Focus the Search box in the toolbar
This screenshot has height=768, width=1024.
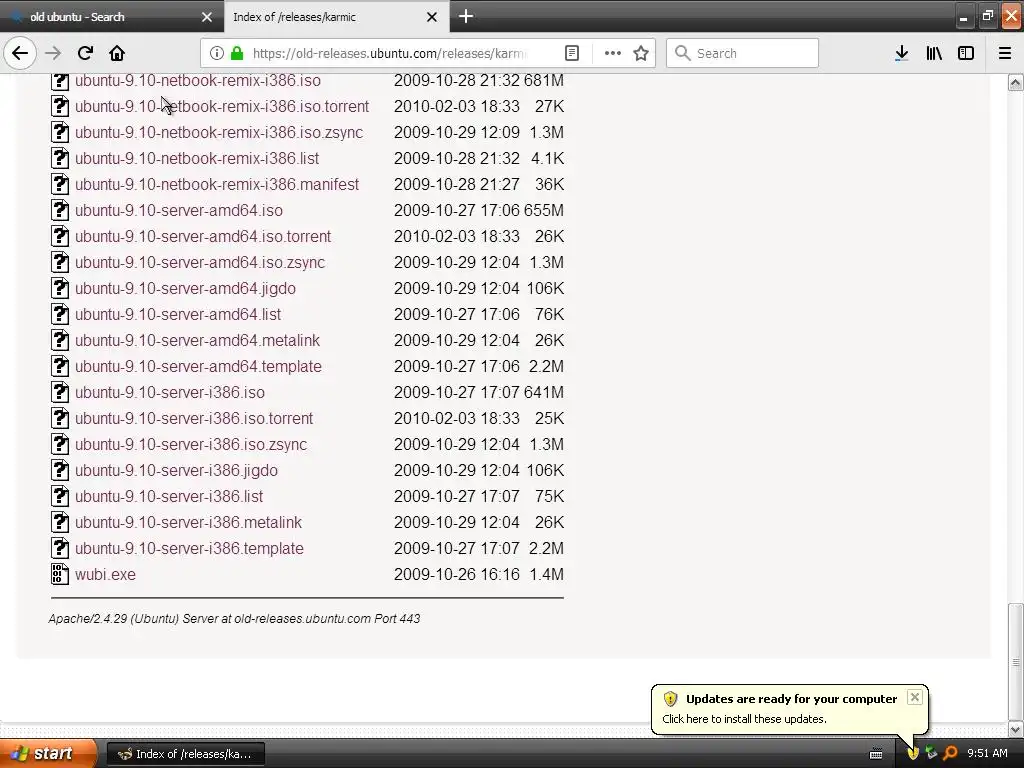(742, 53)
